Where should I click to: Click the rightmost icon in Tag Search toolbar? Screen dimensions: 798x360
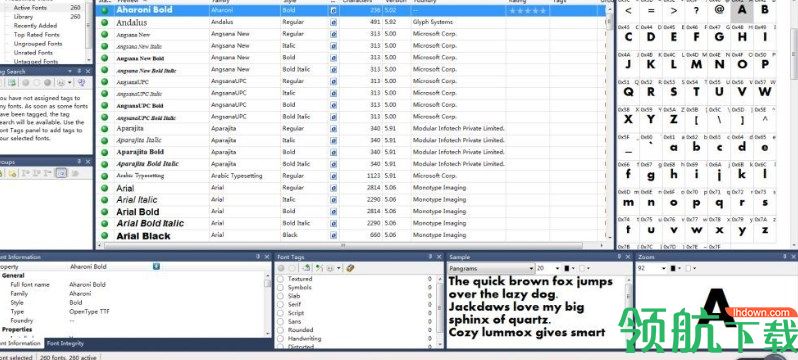pos(81,82)
